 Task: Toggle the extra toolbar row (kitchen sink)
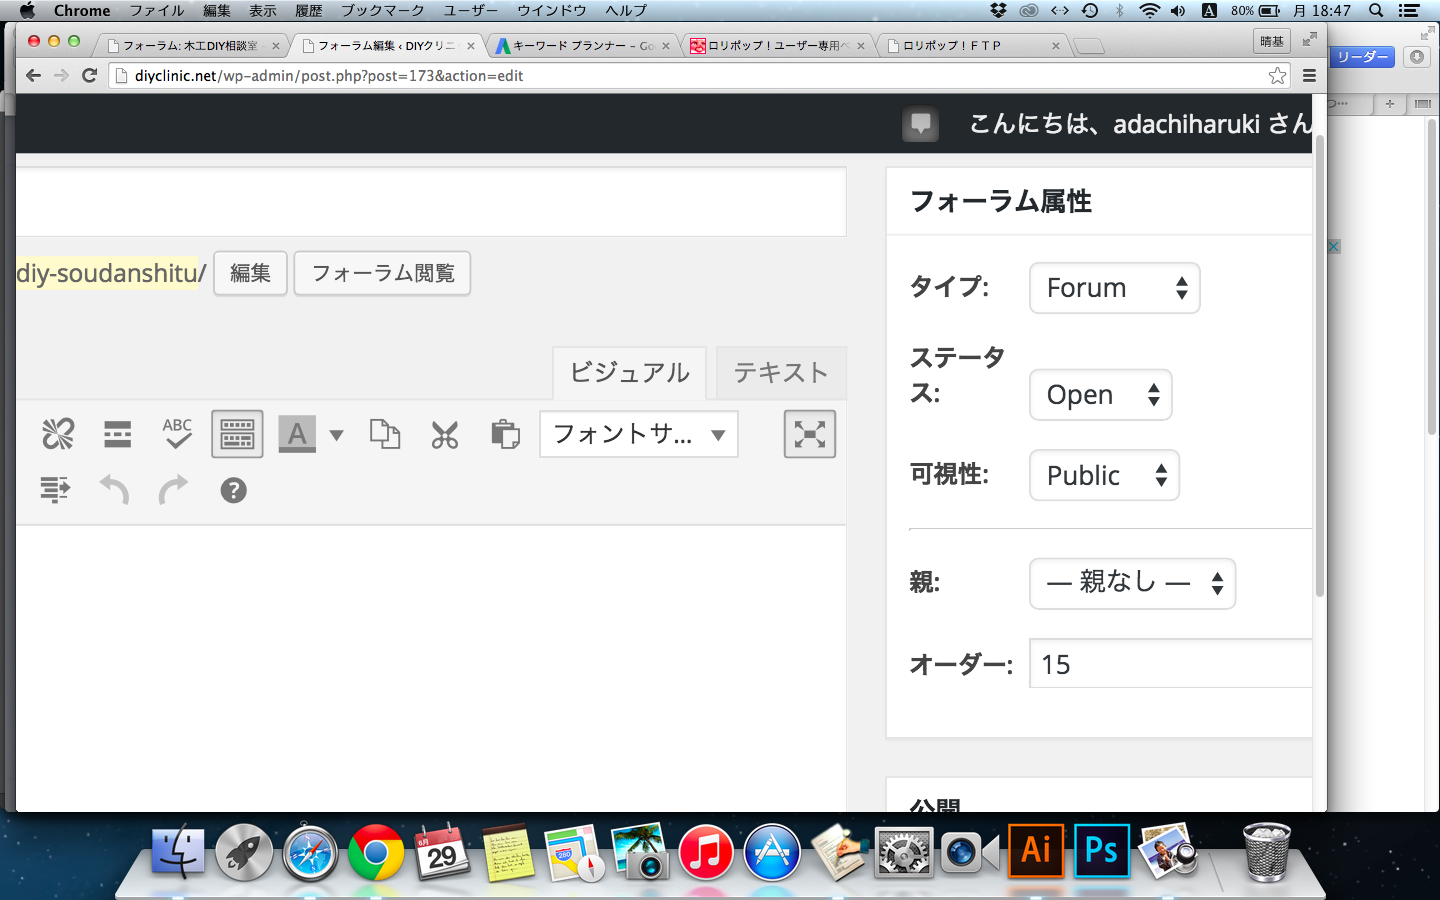[237, 434]
